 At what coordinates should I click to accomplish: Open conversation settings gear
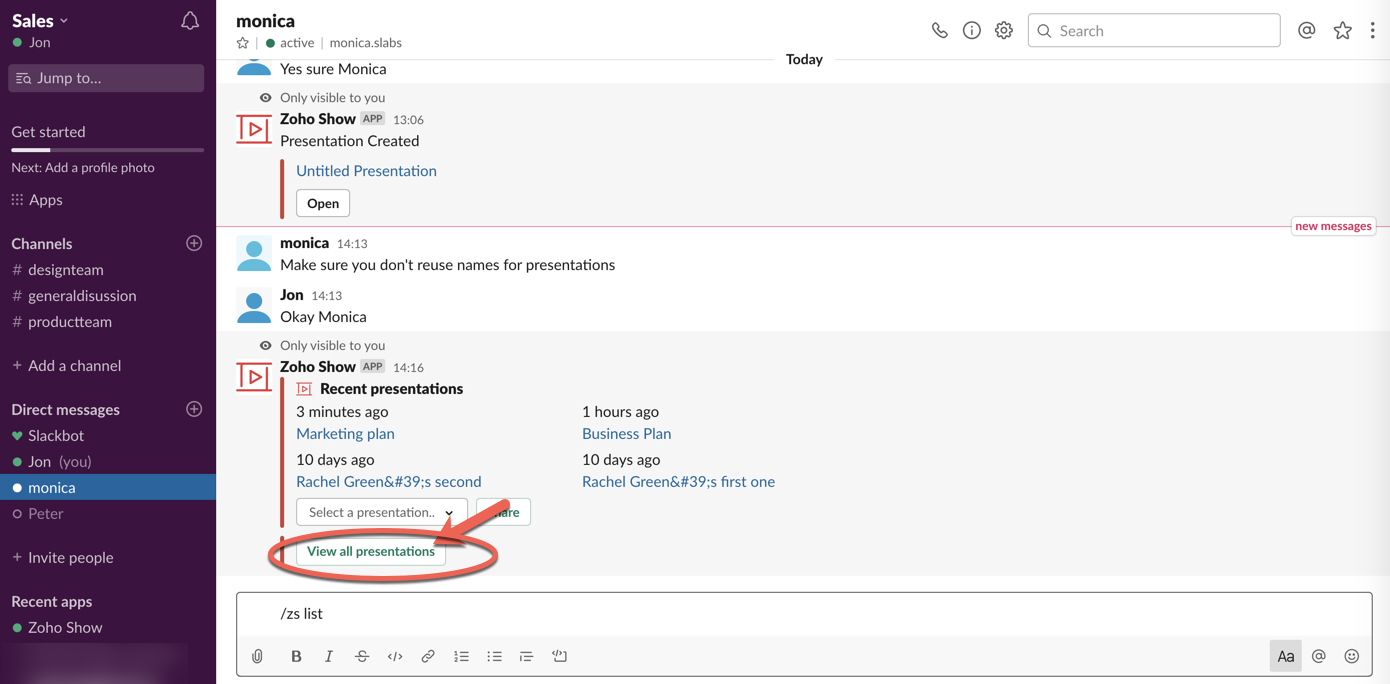tap(1003, 31)
